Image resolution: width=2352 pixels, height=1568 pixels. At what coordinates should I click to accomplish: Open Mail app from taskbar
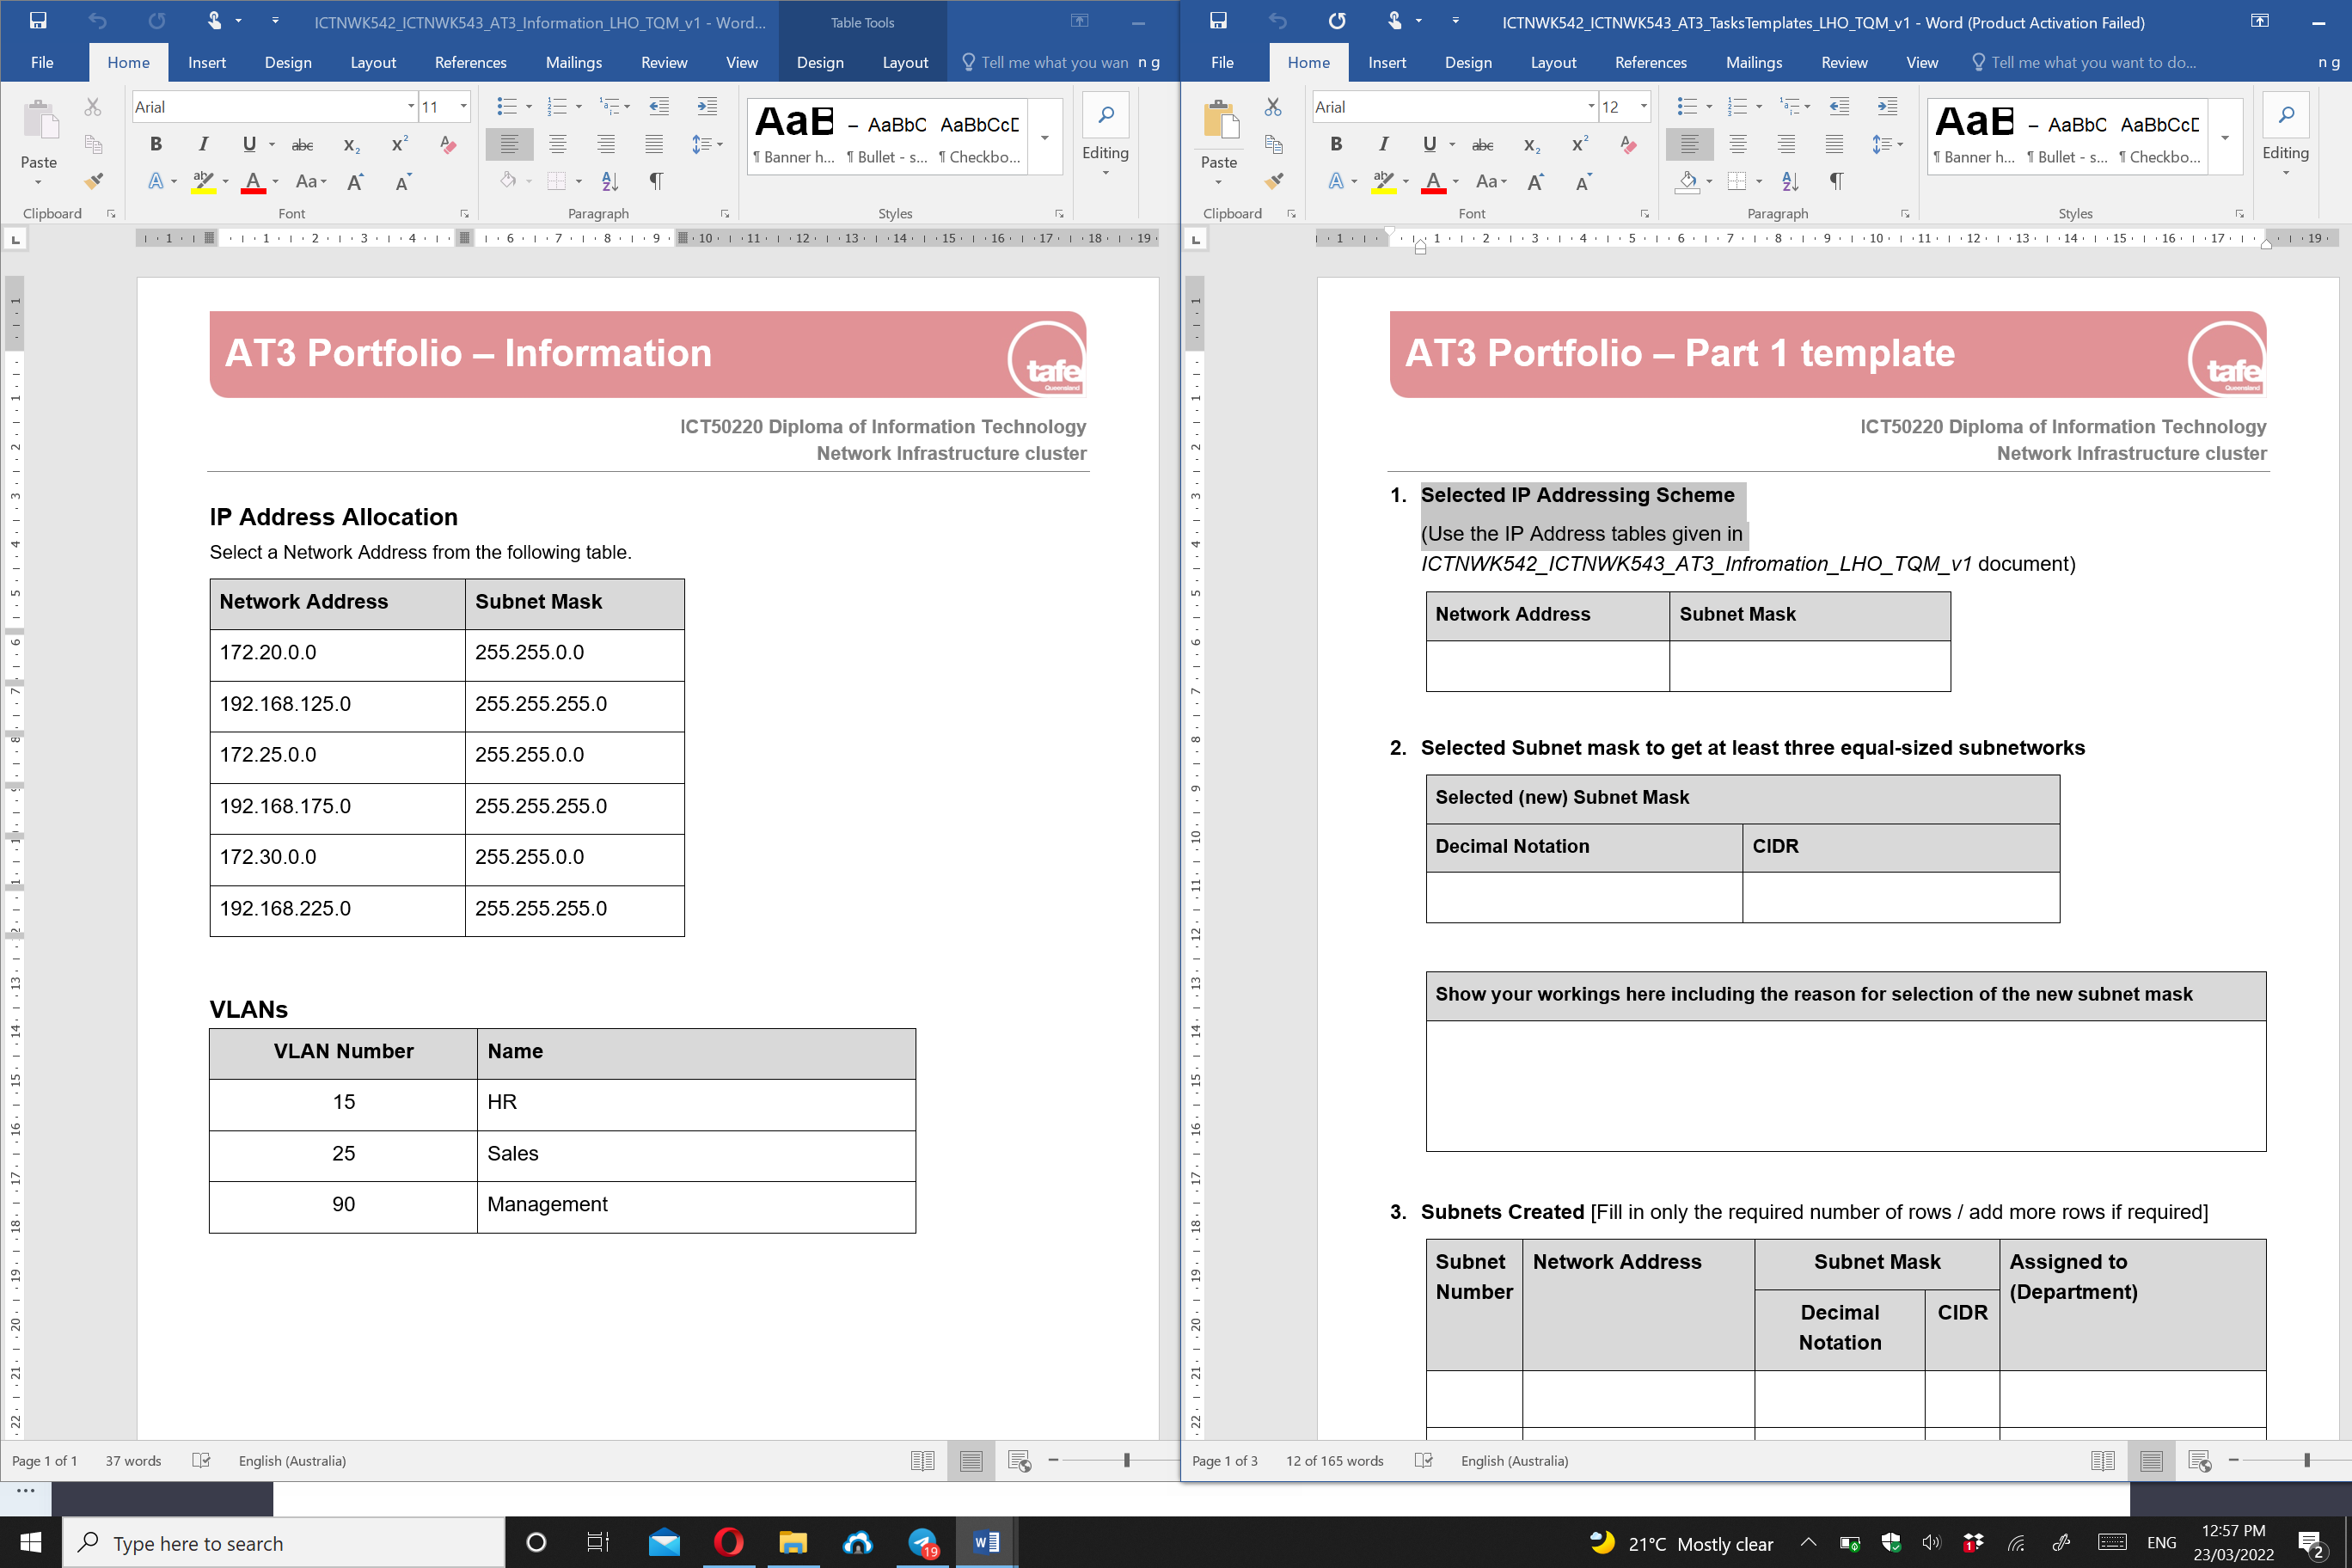(664, 1542)
